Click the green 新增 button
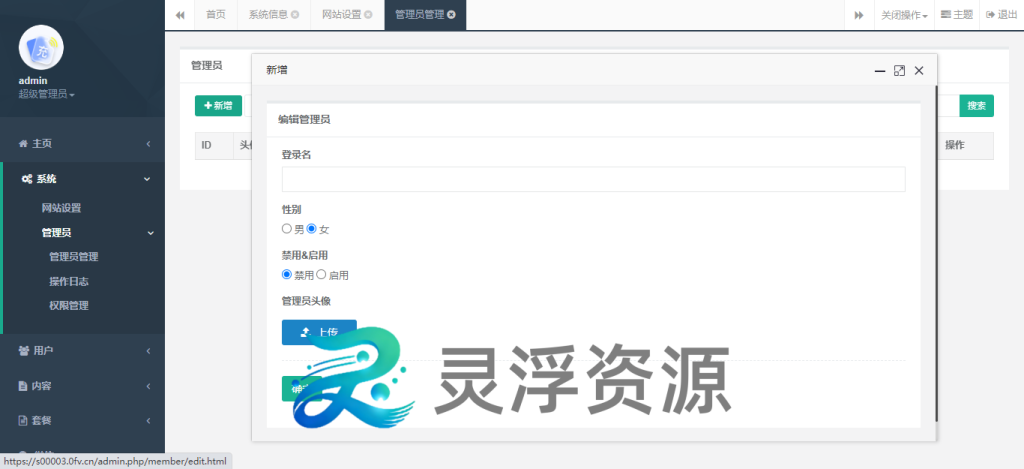The width and height of the screenshot is (1024, 469). coord(218,106)
